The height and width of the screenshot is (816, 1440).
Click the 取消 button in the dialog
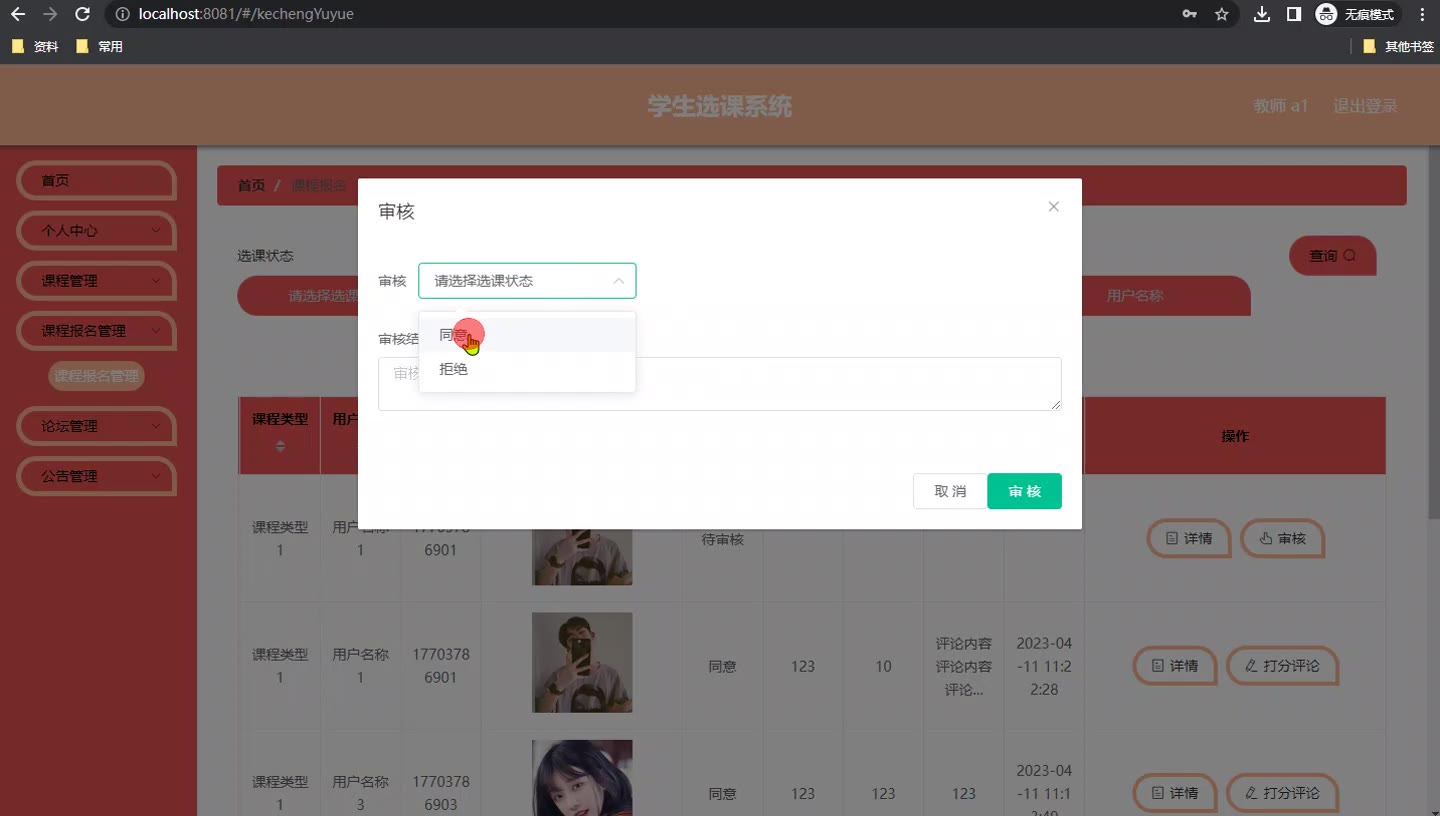click(950, 491)
